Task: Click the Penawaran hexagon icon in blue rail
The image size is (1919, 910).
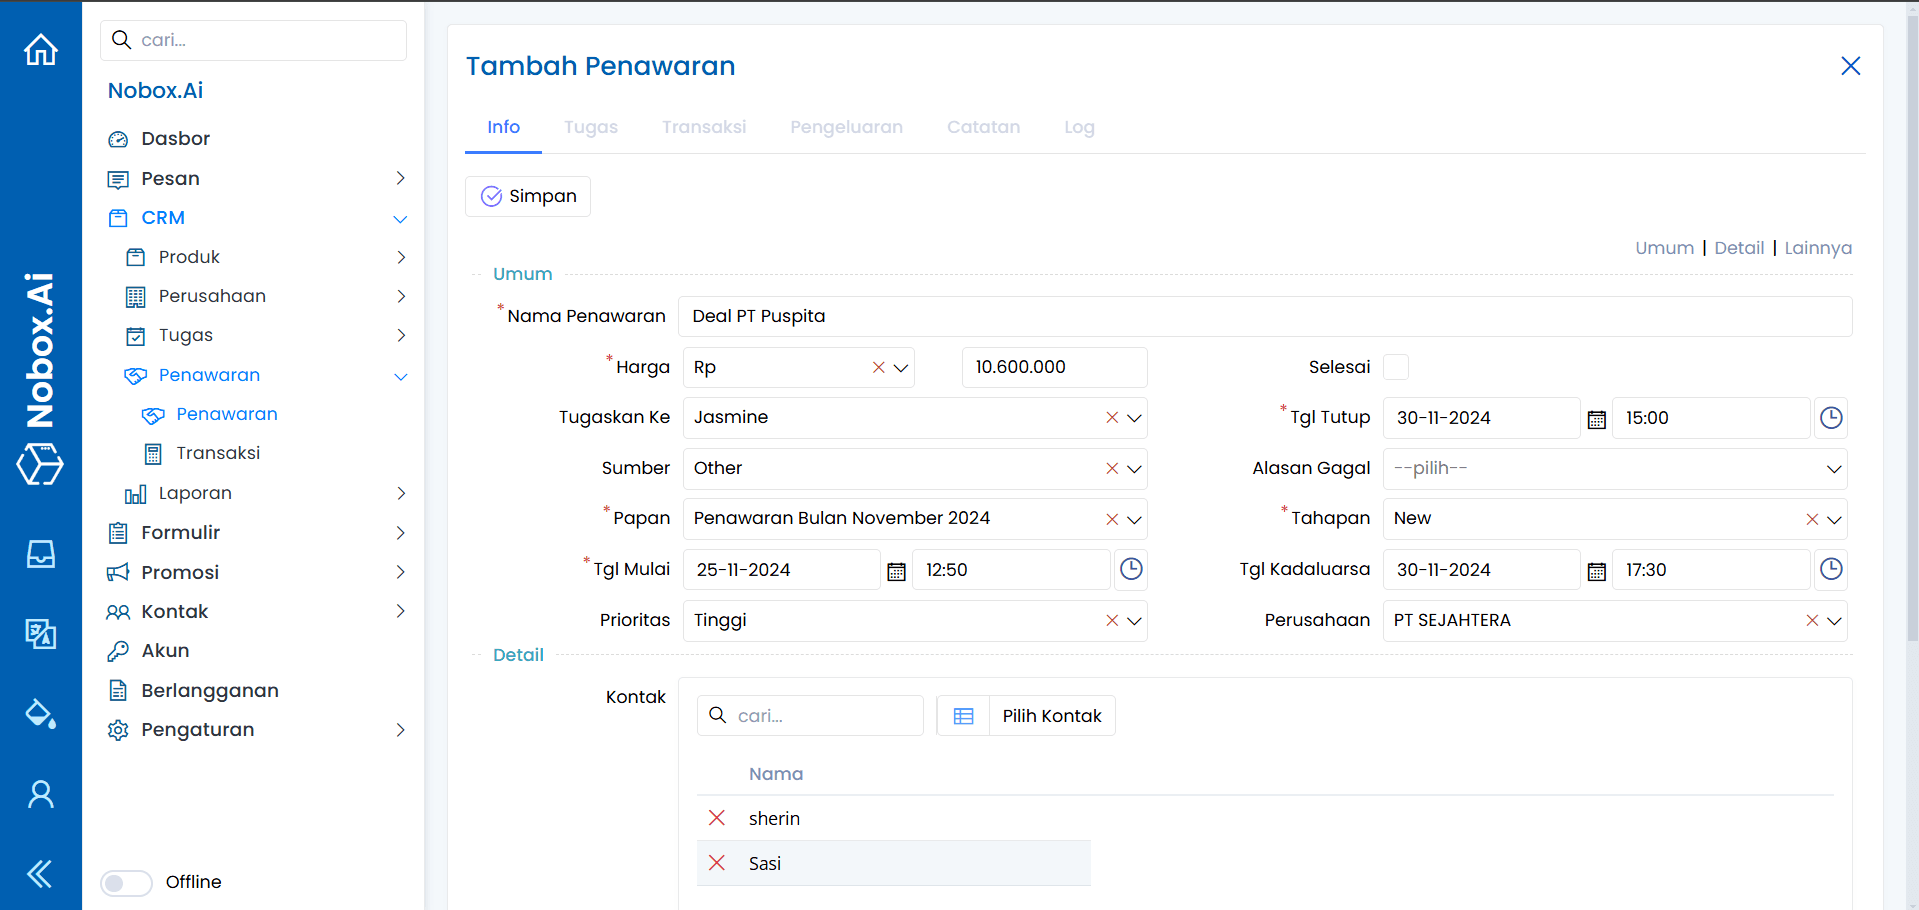Action: pos(40,464)
